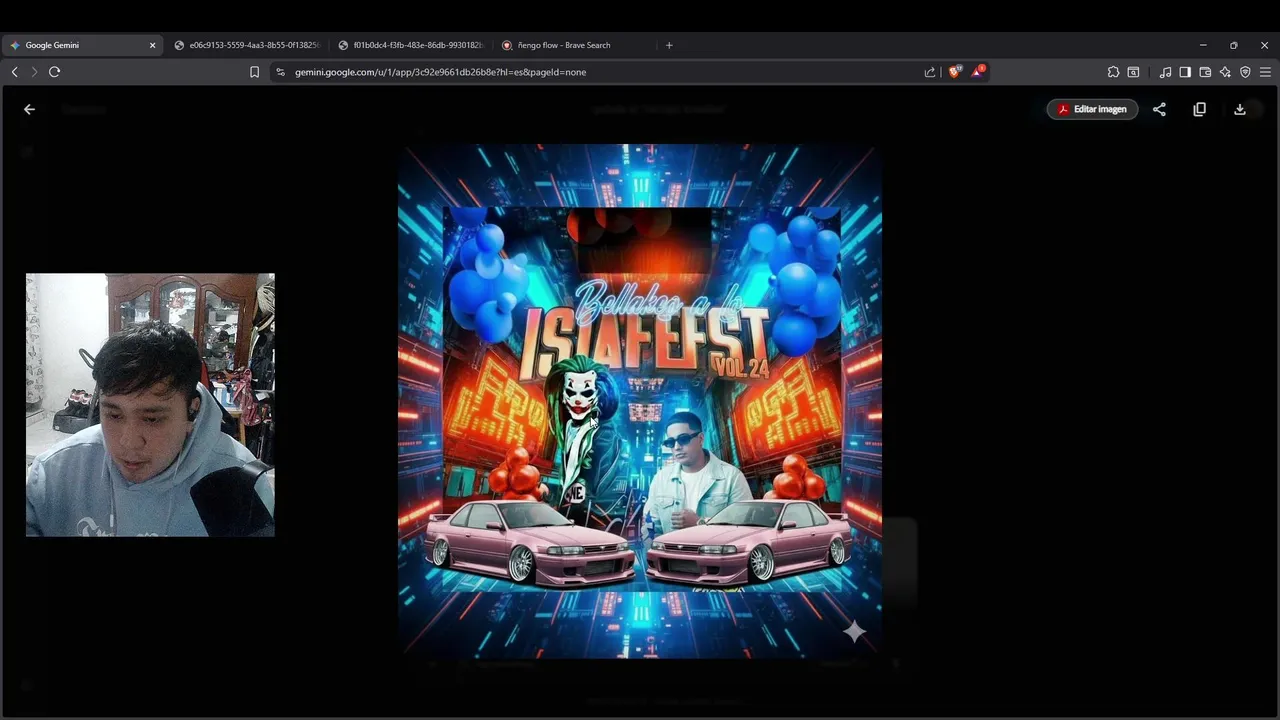Reload the Gemini page
The image size is (1280, 720).
point(54,72)
